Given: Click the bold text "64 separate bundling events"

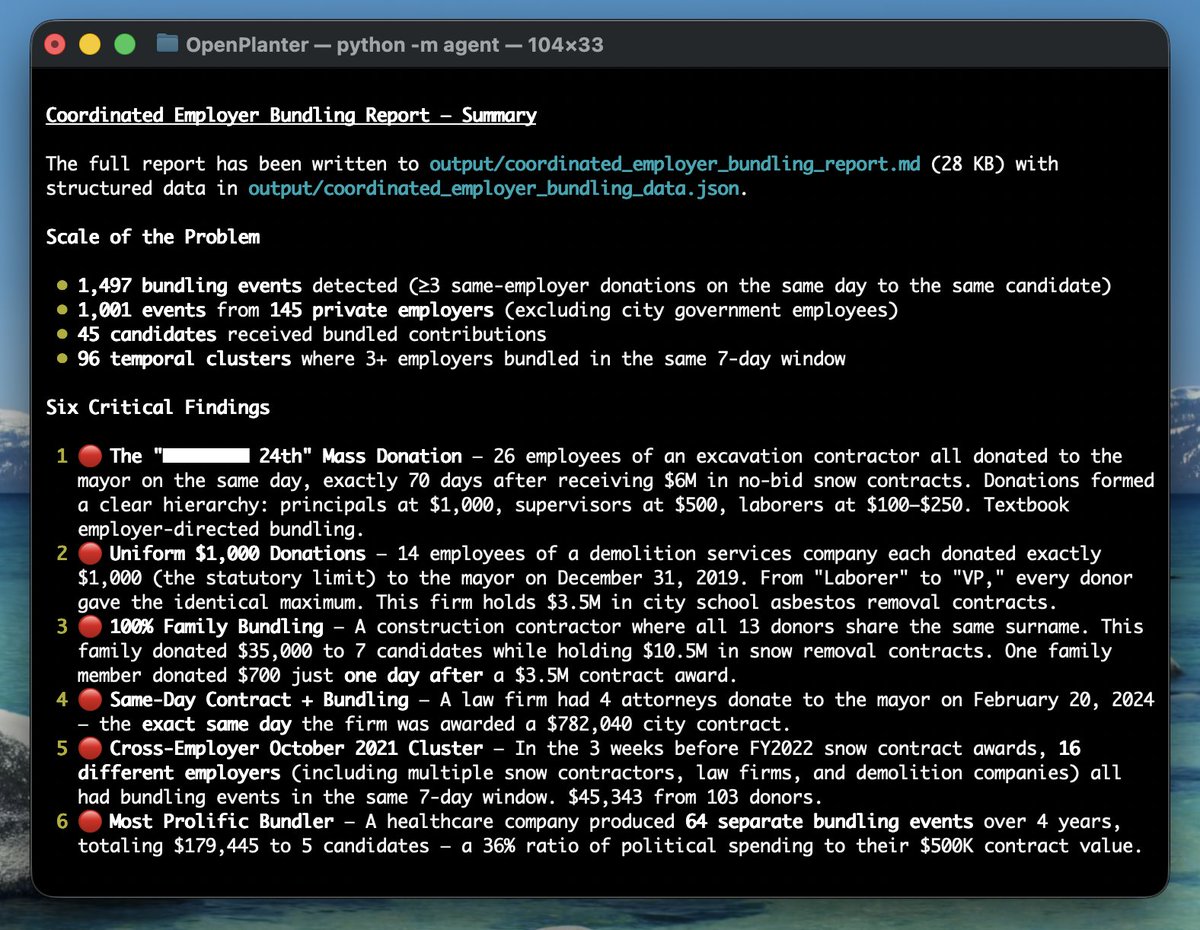Looking at the screenshot, I should click(x=829, y=821).
